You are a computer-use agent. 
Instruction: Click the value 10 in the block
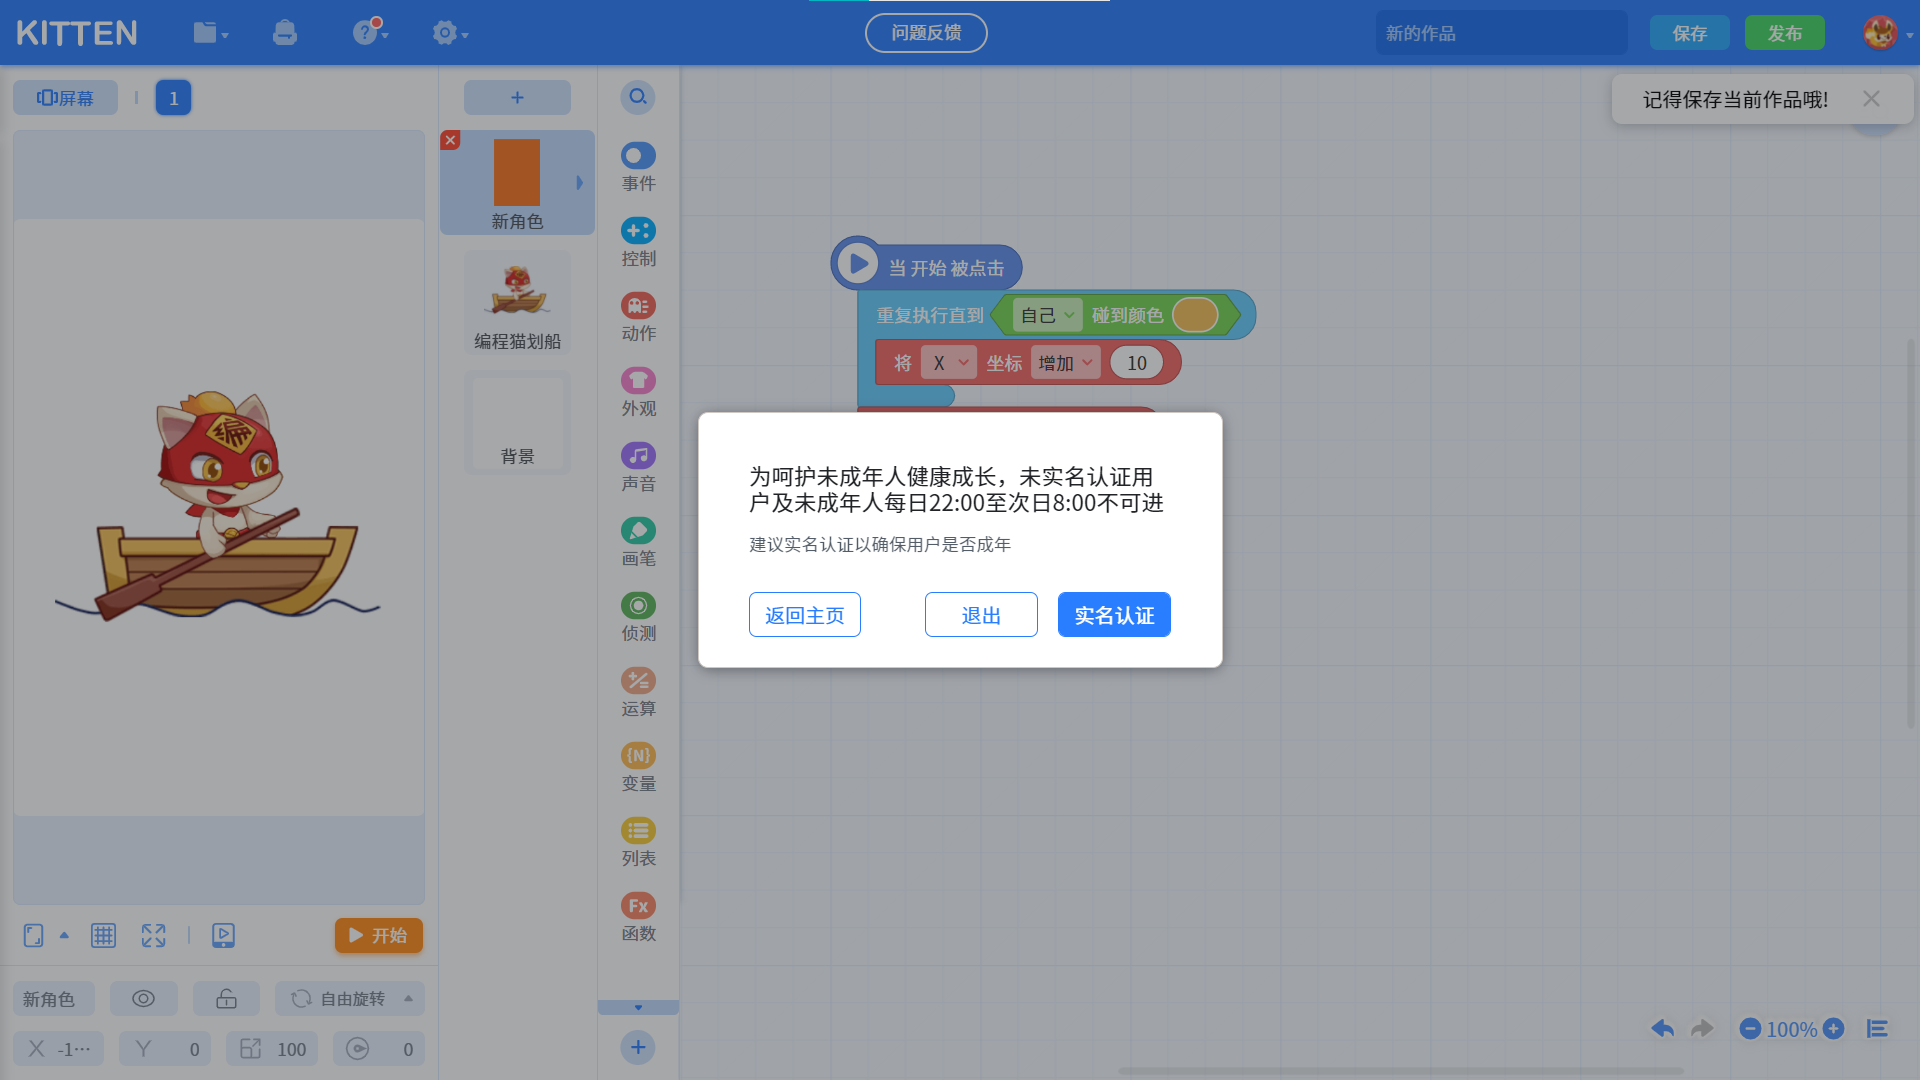(x=1137, y=362)
